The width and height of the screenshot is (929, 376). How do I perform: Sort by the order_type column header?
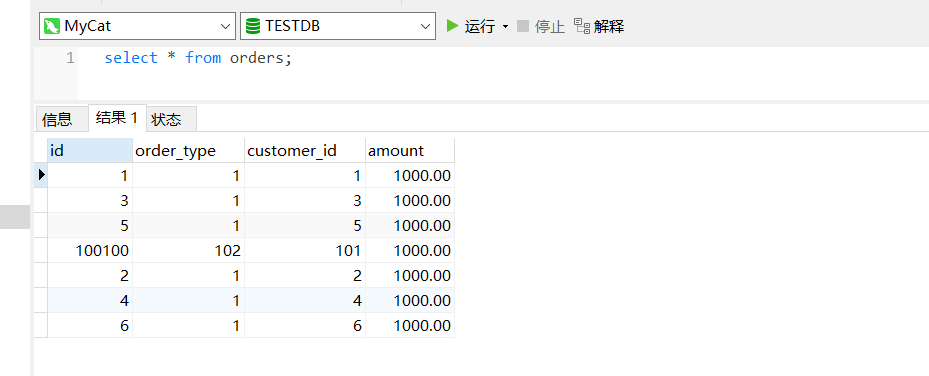click(188, 150)
